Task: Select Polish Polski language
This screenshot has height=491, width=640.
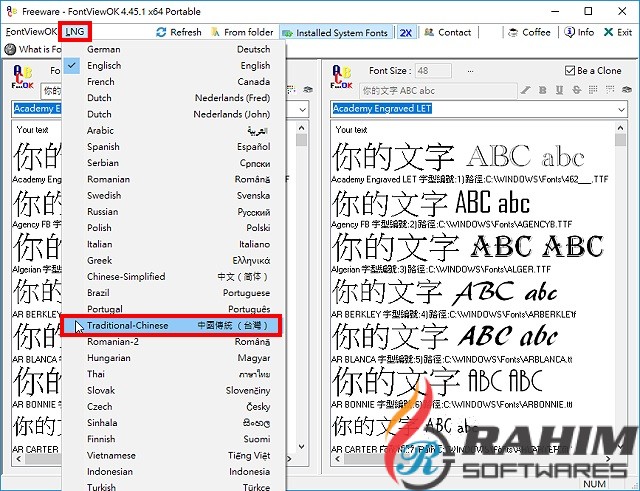Action: point(173,228)
